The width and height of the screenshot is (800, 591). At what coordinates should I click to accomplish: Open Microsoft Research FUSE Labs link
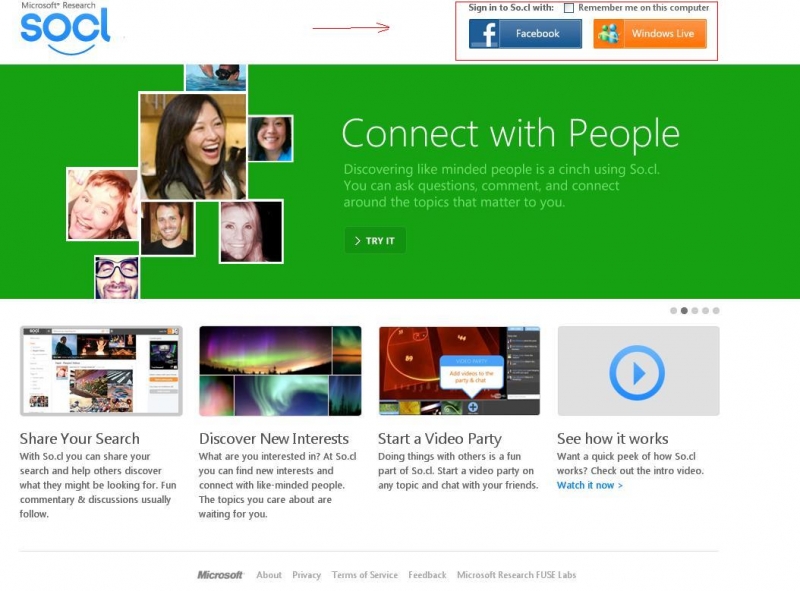click(x=516, y=575)
